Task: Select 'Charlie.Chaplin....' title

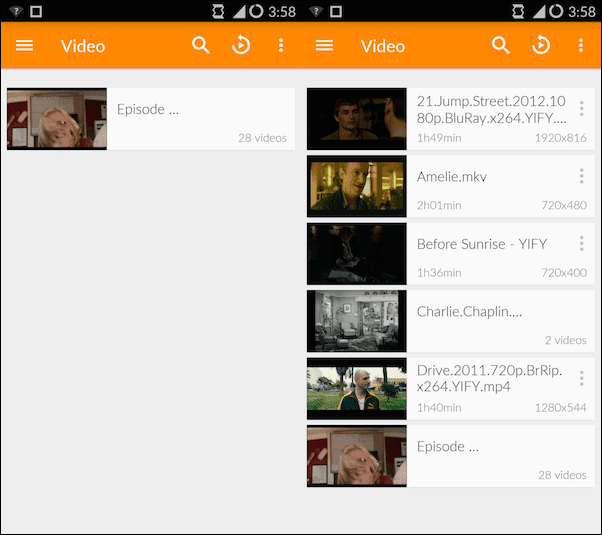Action: tap(469, 311)
